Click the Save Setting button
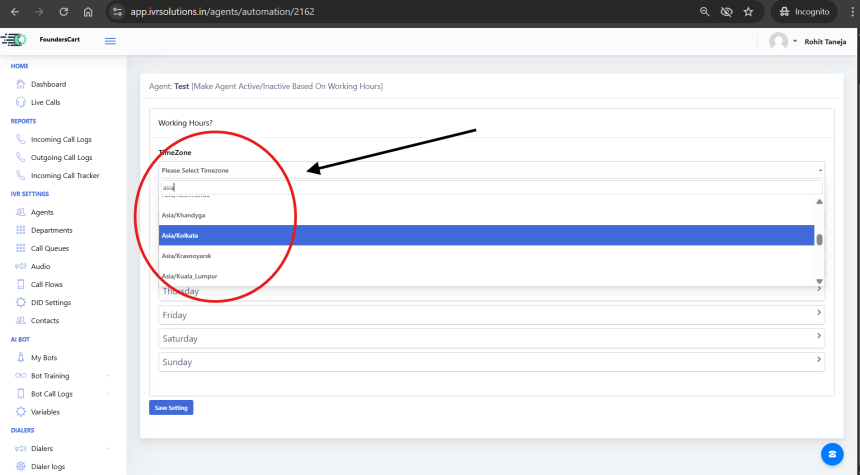This screenshot has height=475, width=860. [170, 408]
